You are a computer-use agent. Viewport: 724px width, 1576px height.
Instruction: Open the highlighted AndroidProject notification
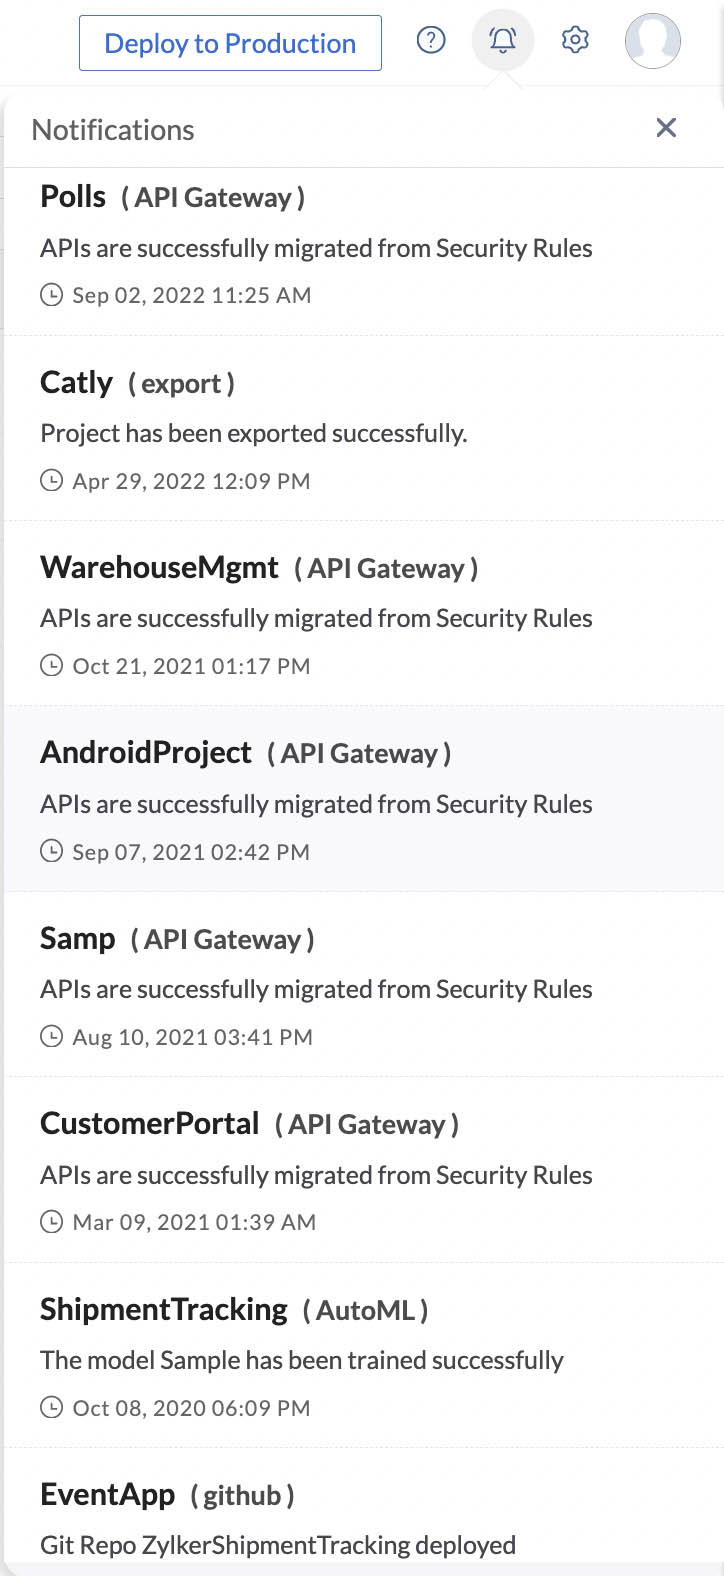364,799
